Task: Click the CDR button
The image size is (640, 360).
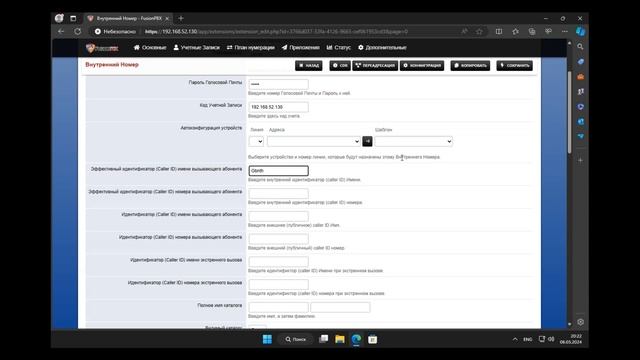Action: pyautogui.click(x=340, y=66)
